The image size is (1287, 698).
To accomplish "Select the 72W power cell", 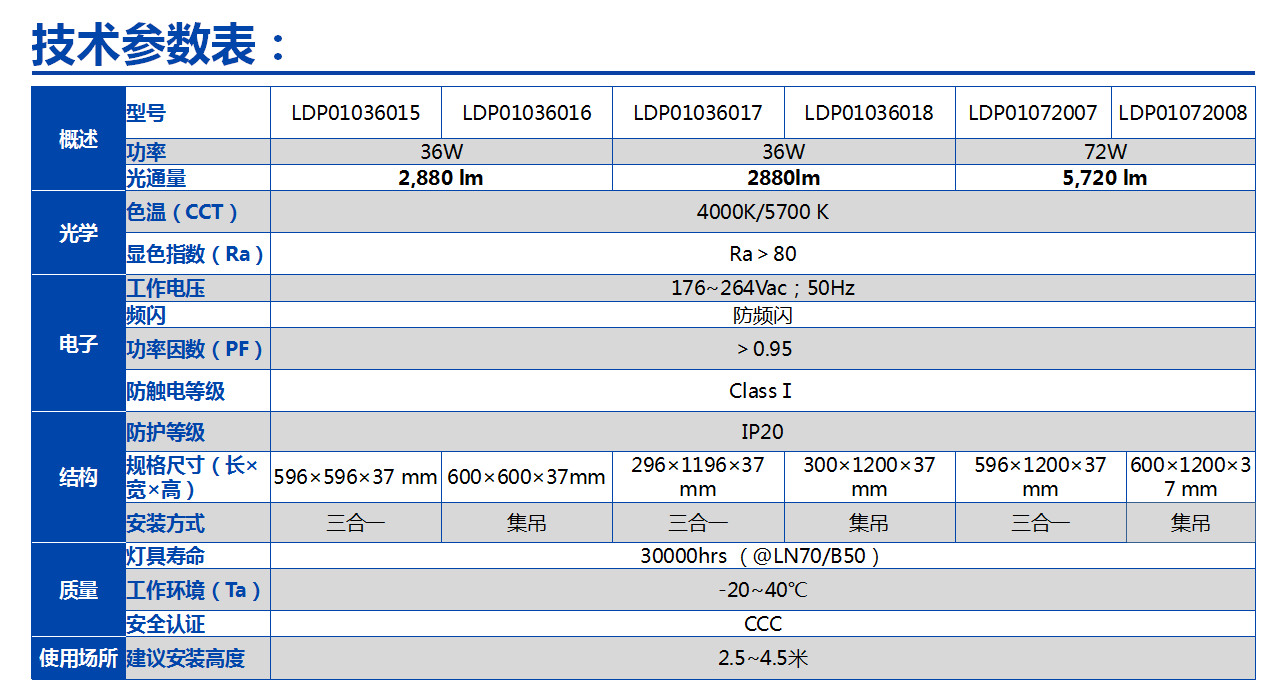I will point(1104,152).
